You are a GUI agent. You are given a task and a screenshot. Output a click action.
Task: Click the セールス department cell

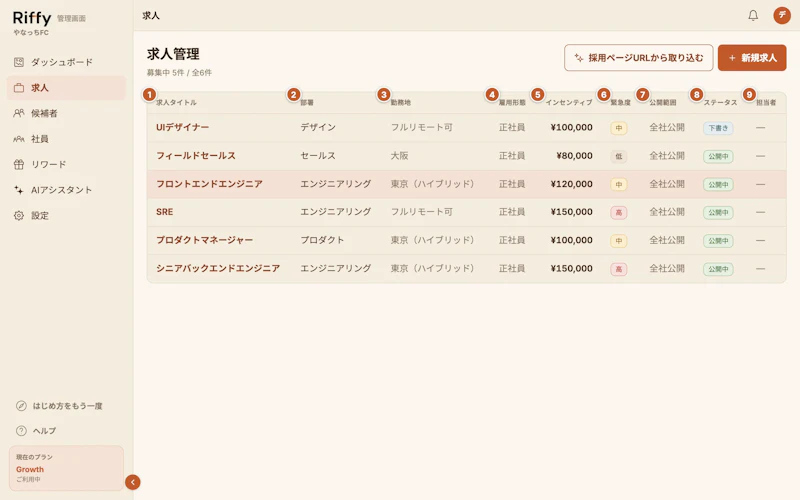pyautogui.click(x=318, y=156)
